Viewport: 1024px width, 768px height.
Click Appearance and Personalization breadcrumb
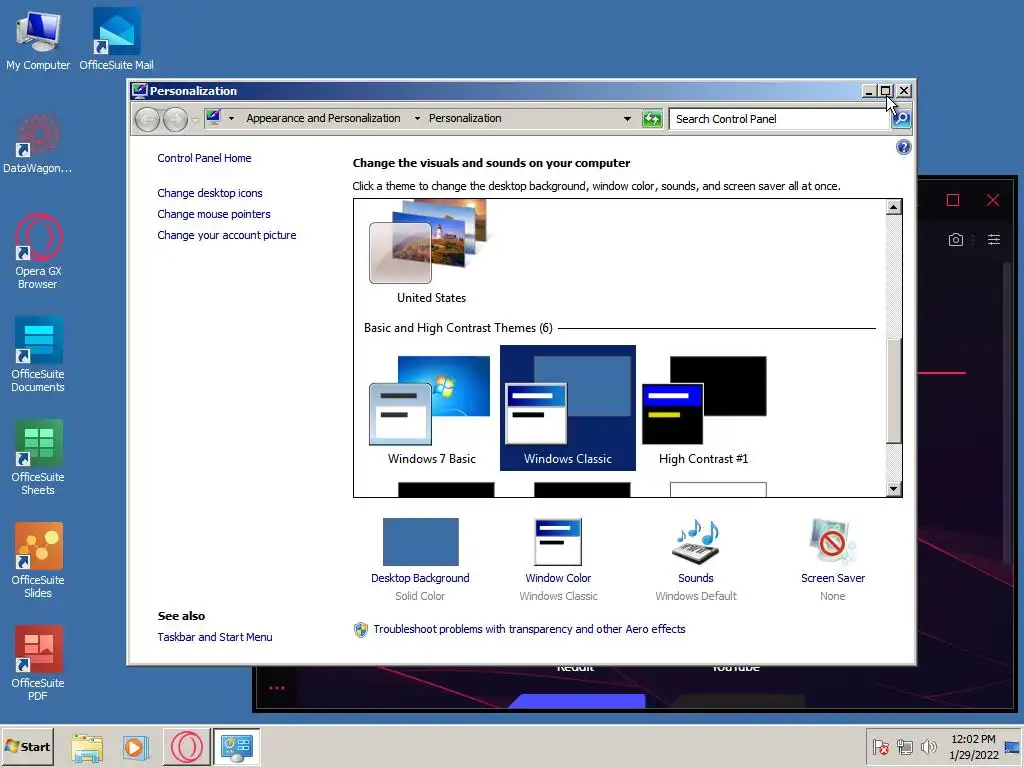[x=323, y=118]
